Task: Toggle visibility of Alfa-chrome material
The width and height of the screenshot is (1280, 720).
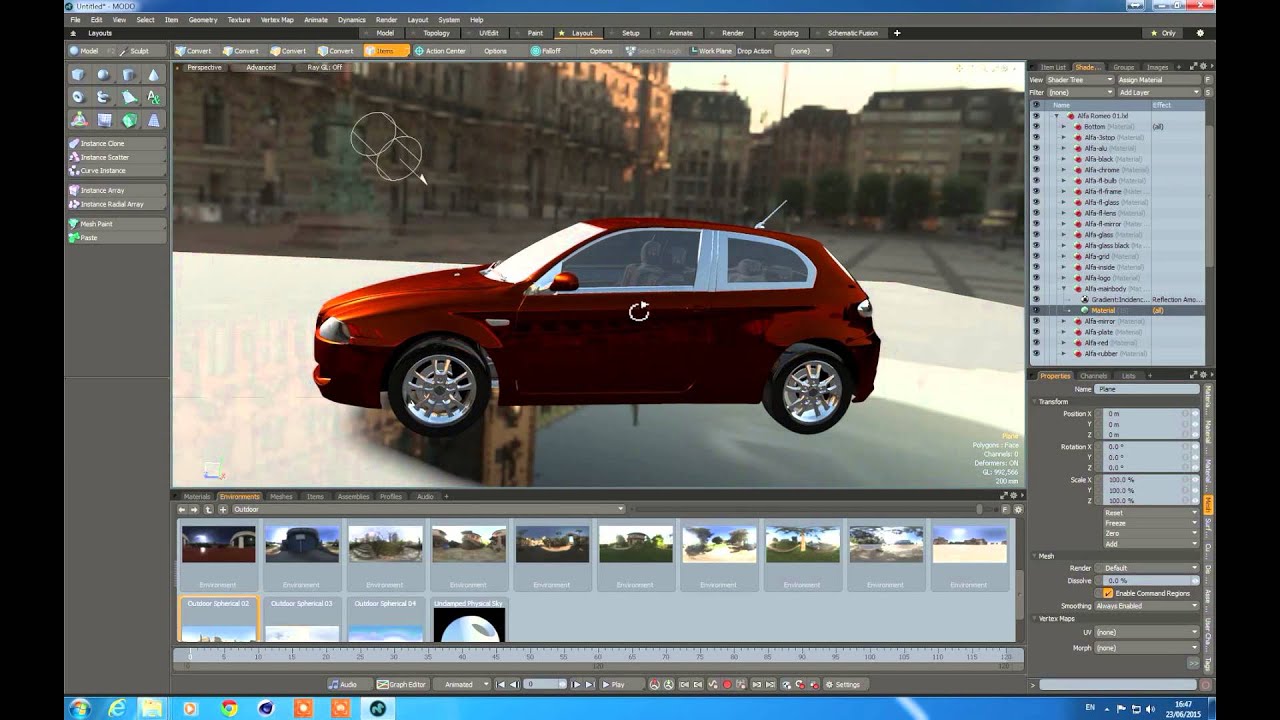Action: tap(1035, 170)
